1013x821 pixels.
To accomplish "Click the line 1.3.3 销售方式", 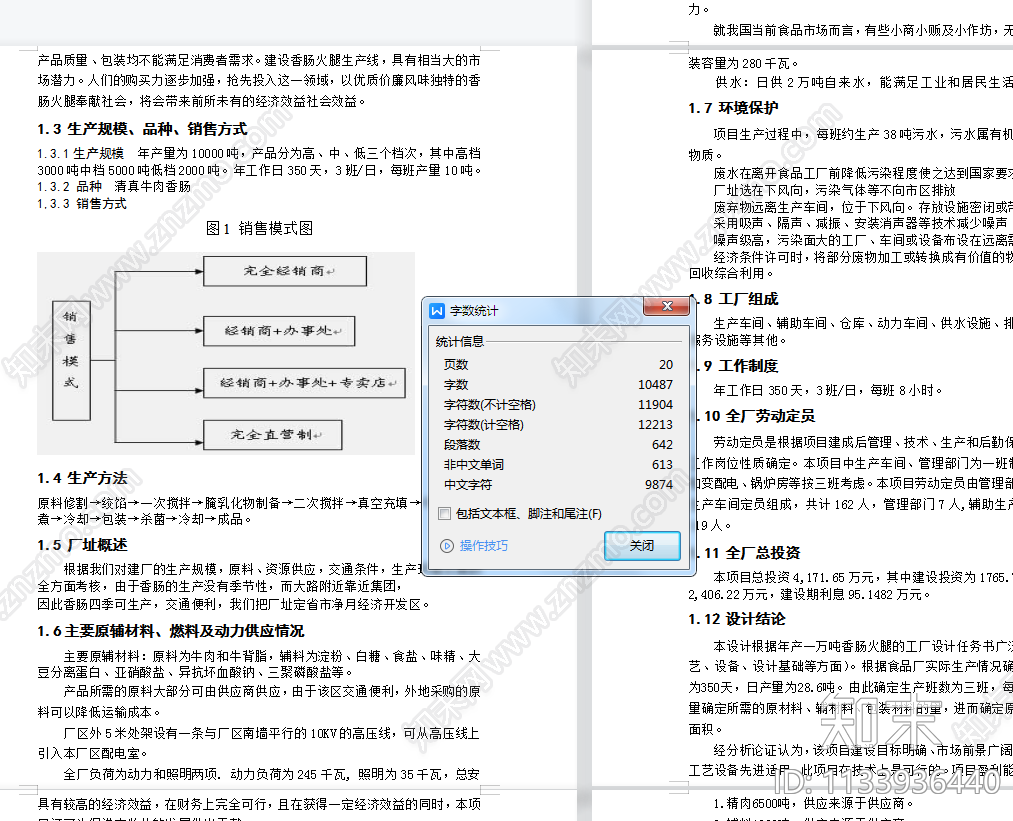I will point(81,203).
